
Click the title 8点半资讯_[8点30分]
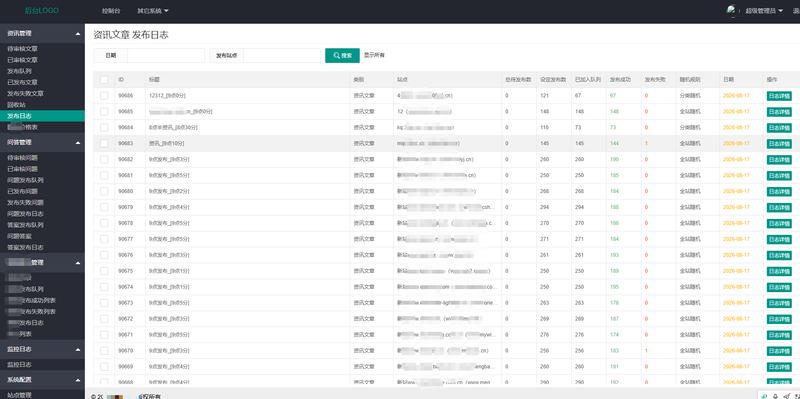click(x=173, y=127)
